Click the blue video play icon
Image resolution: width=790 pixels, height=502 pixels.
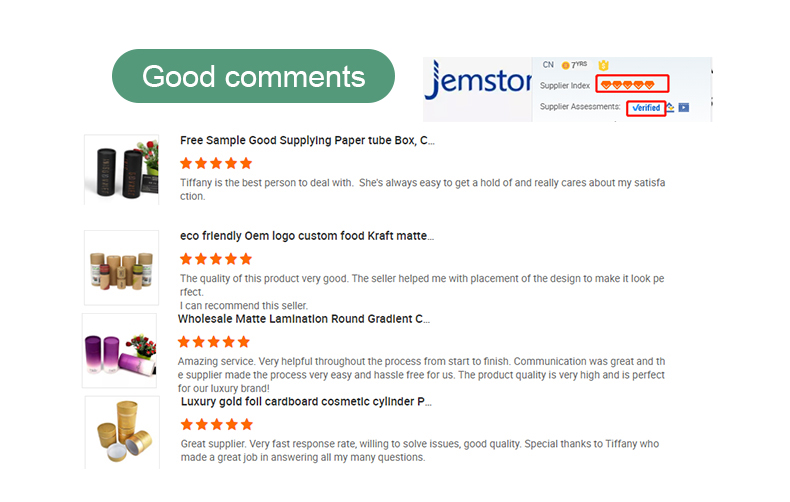684,107
